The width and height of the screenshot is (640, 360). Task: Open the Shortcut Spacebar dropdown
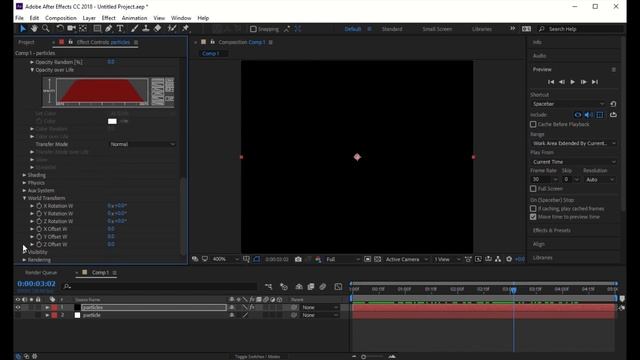pyautogui.click(x=569, y=104)
